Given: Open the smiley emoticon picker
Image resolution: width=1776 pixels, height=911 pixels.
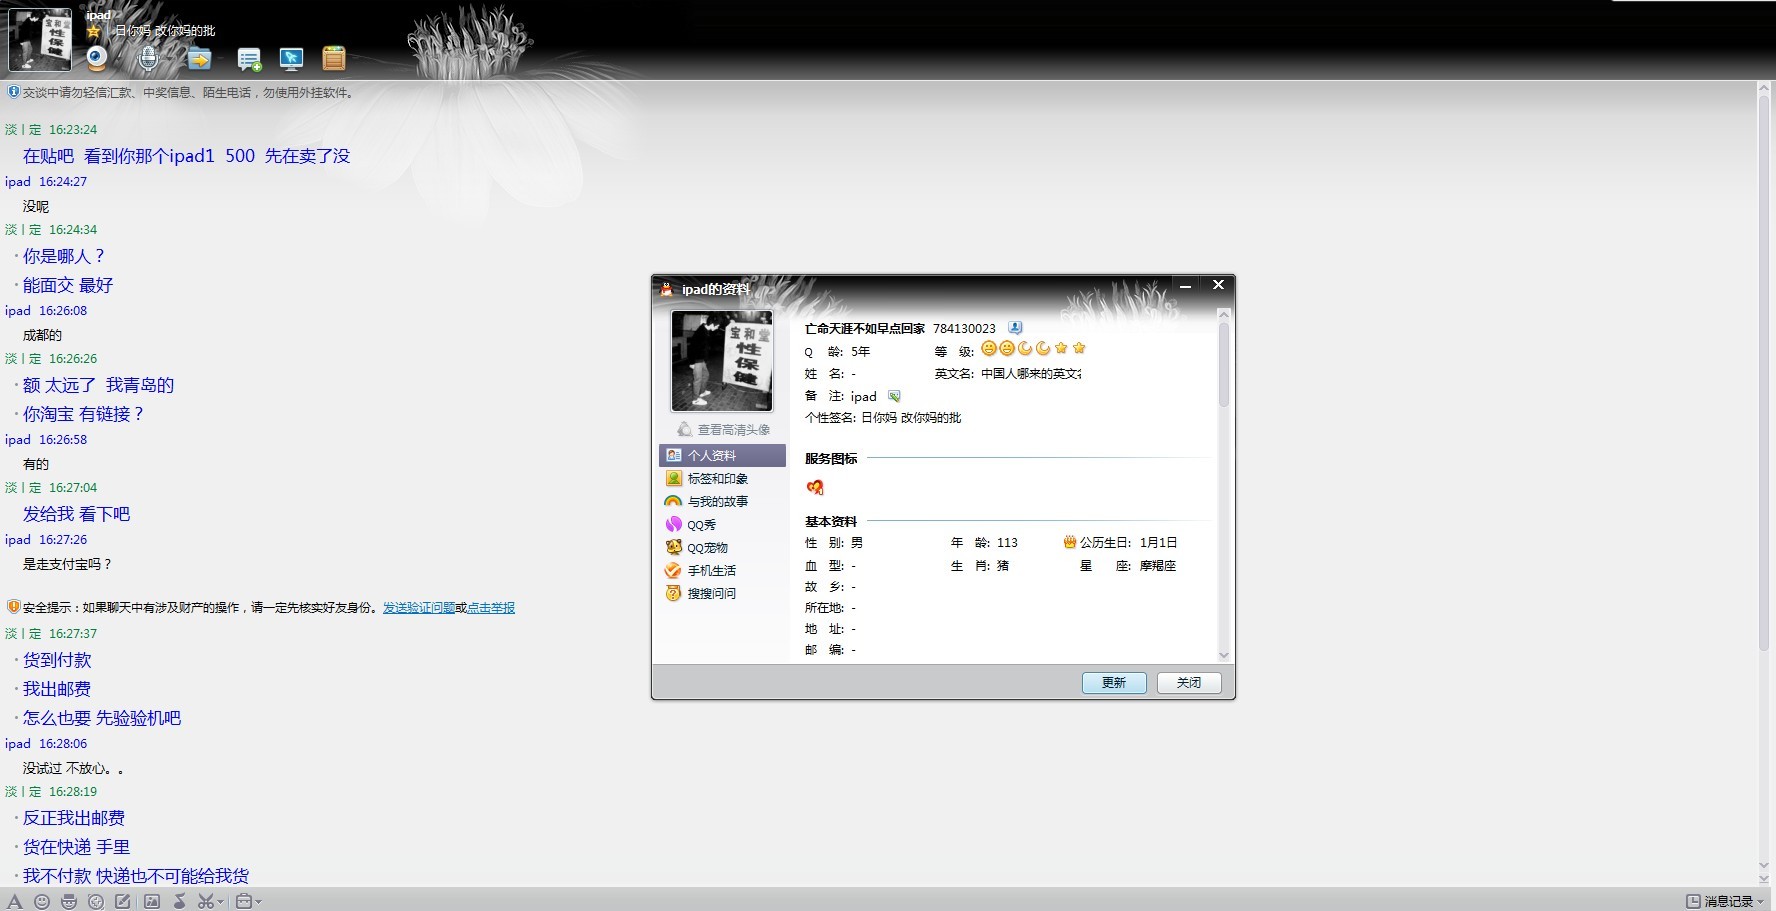Looking at the screenshot, I should point(42,901).
